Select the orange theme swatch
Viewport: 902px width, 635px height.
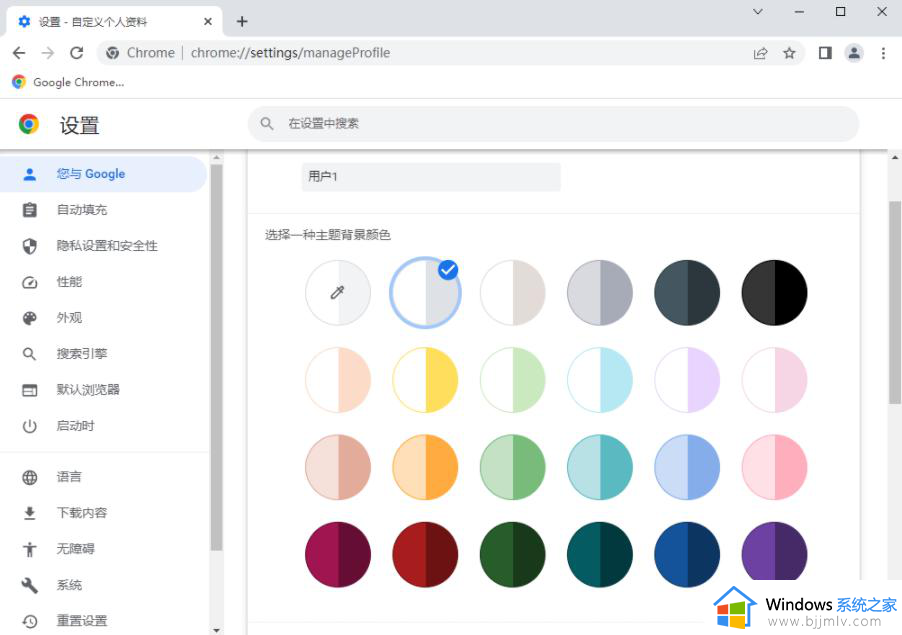[x=426, y=468]
